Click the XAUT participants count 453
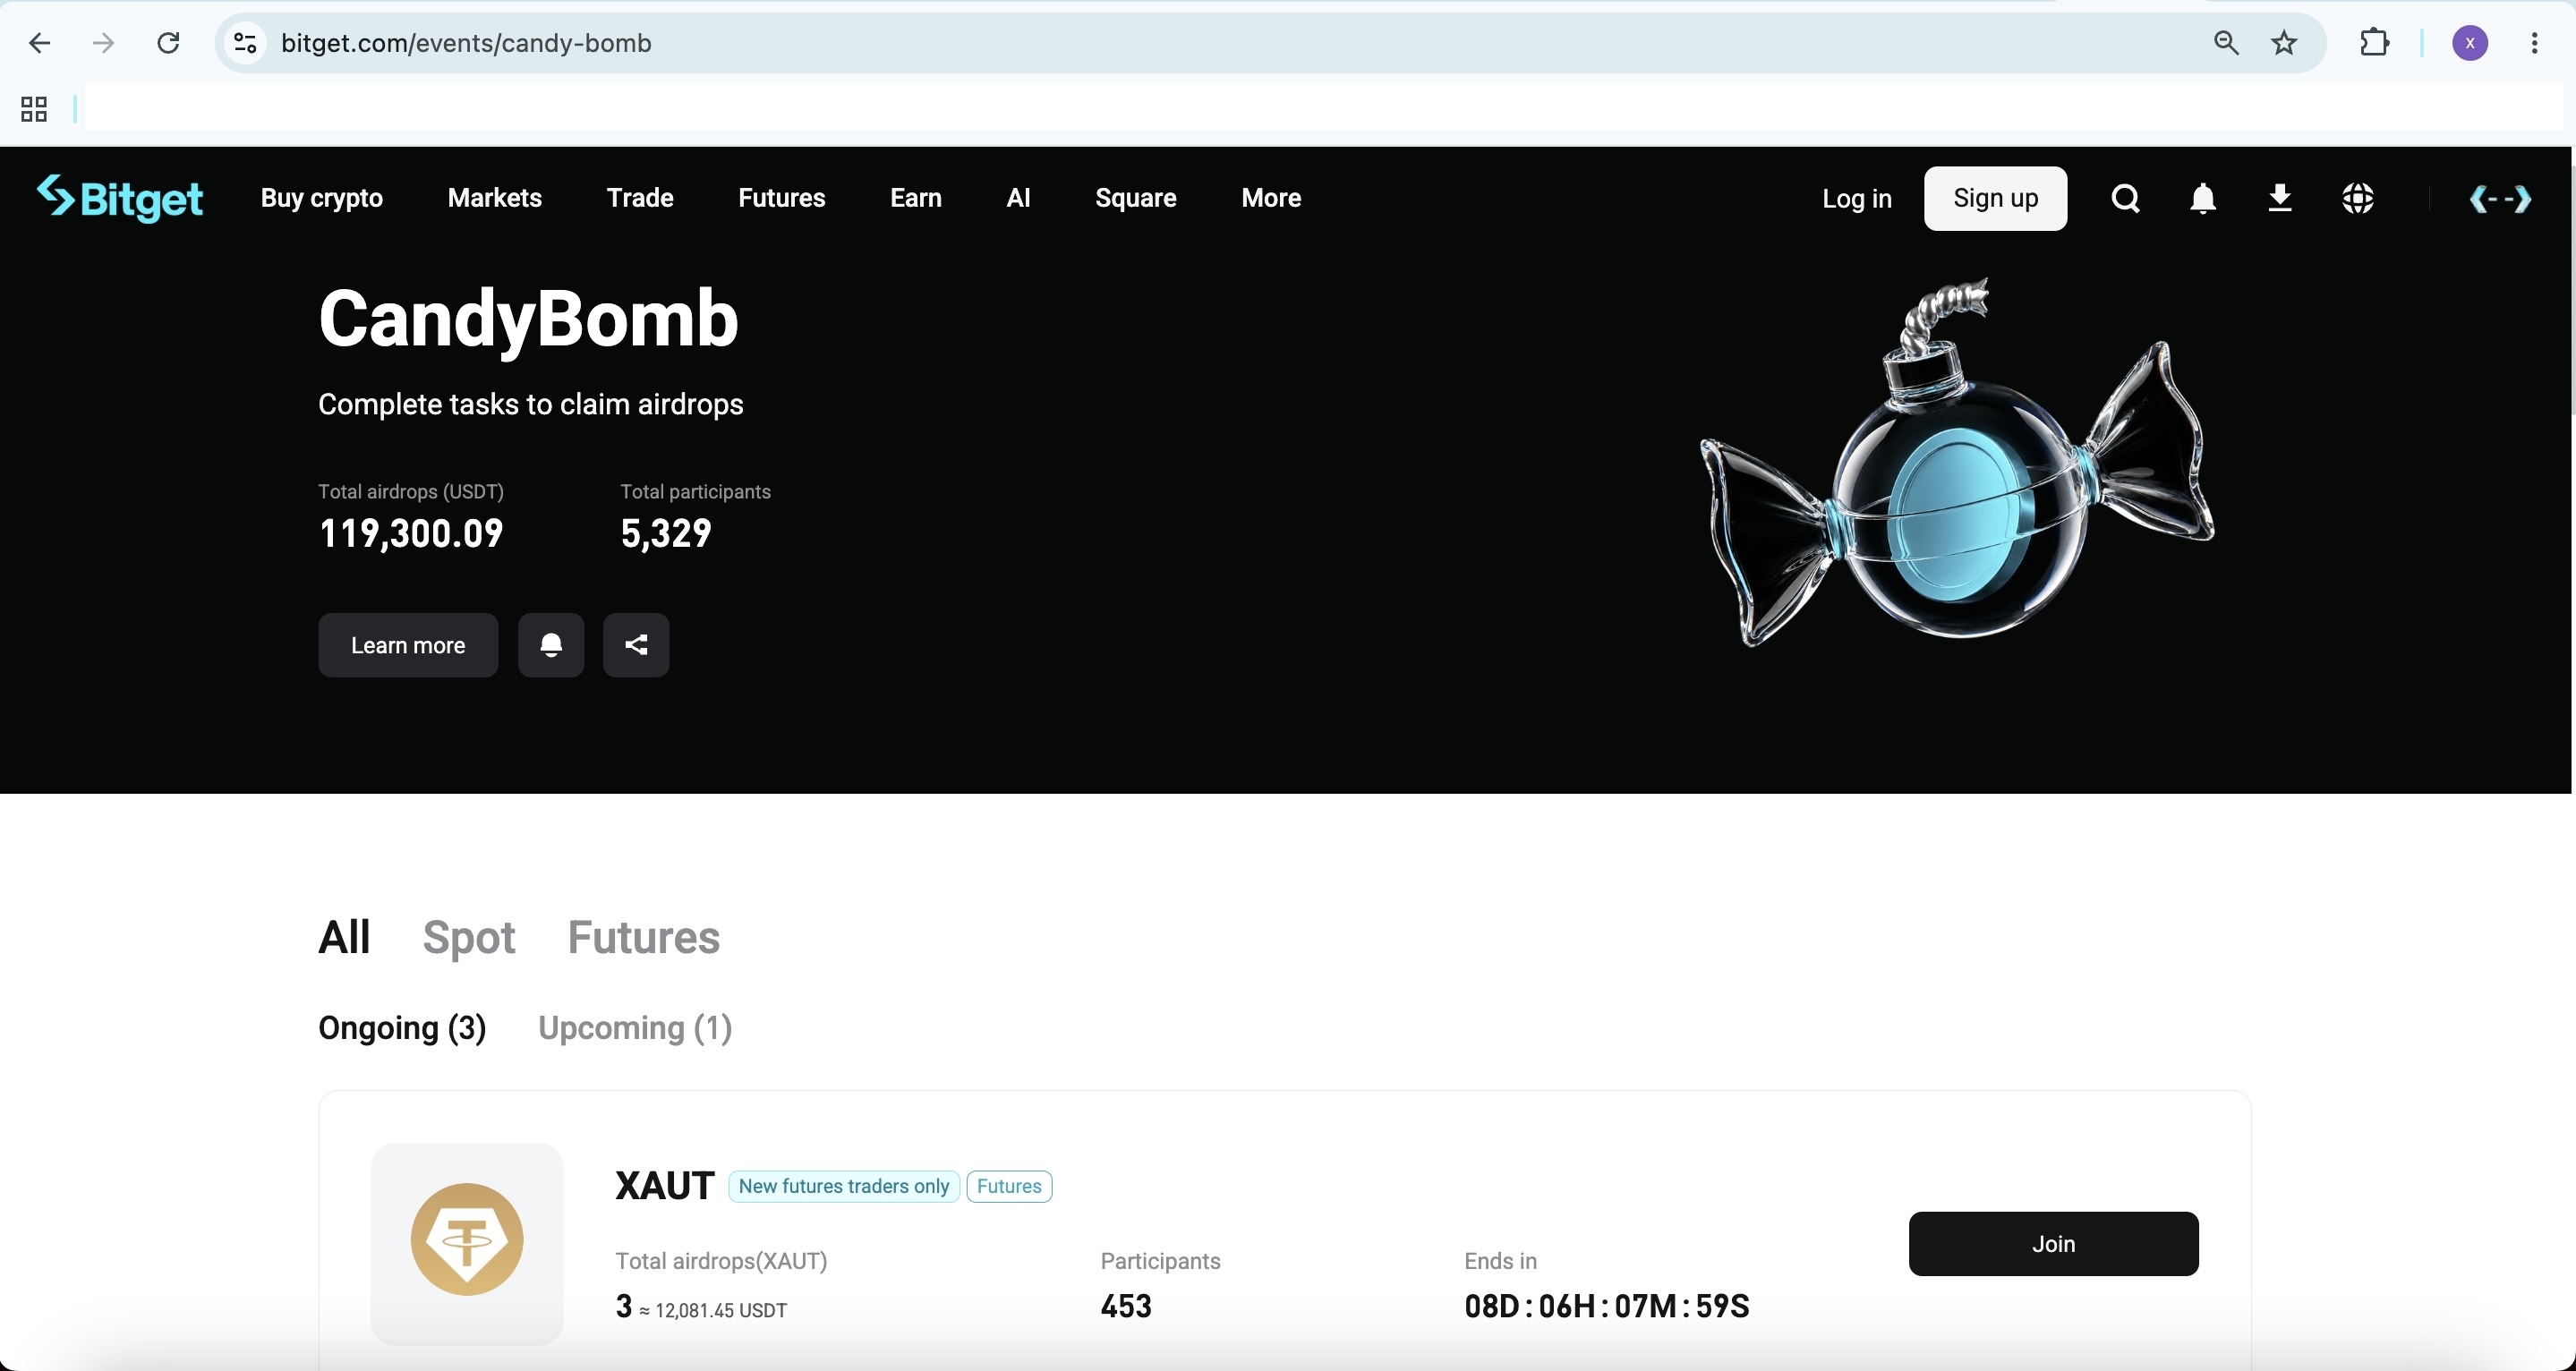This screenshot has height=1371, width=2576. point(1126,1306)
